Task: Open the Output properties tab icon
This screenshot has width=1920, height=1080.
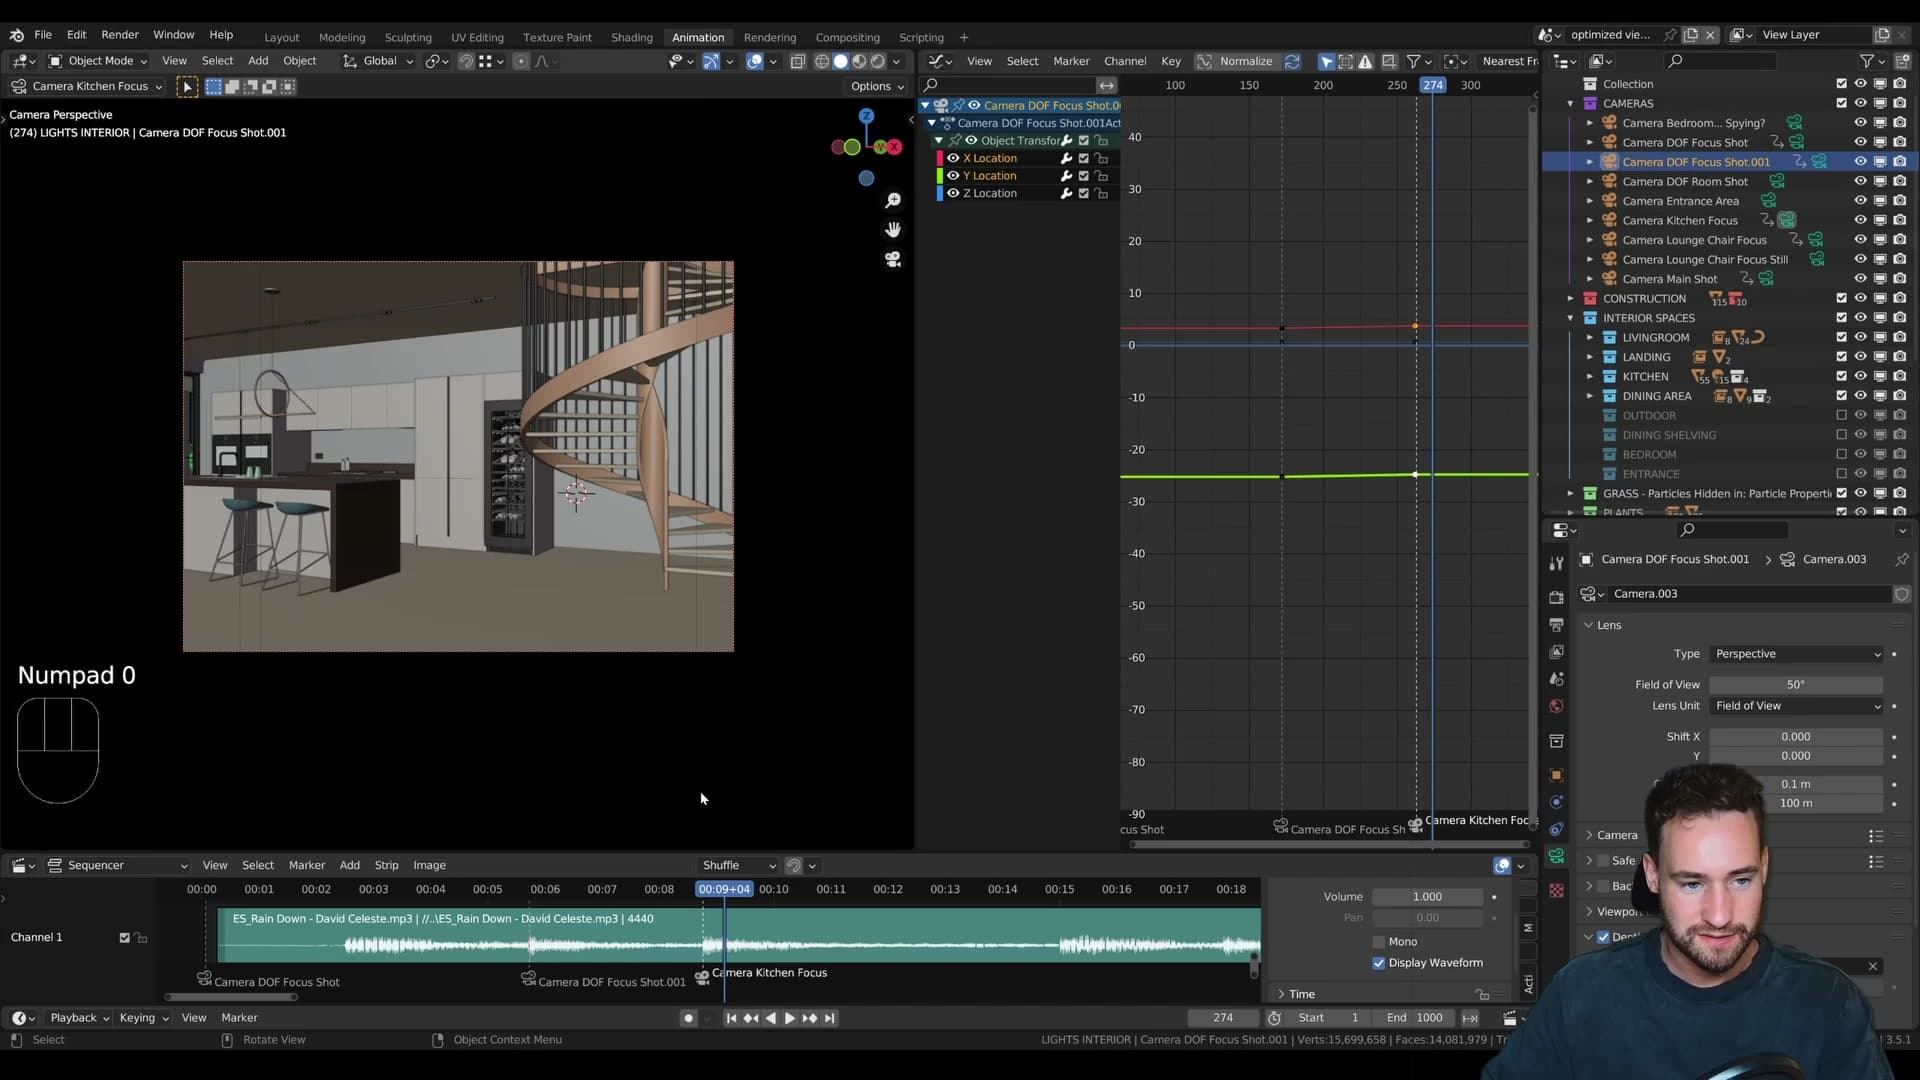Action: [x=1556, y=624]
